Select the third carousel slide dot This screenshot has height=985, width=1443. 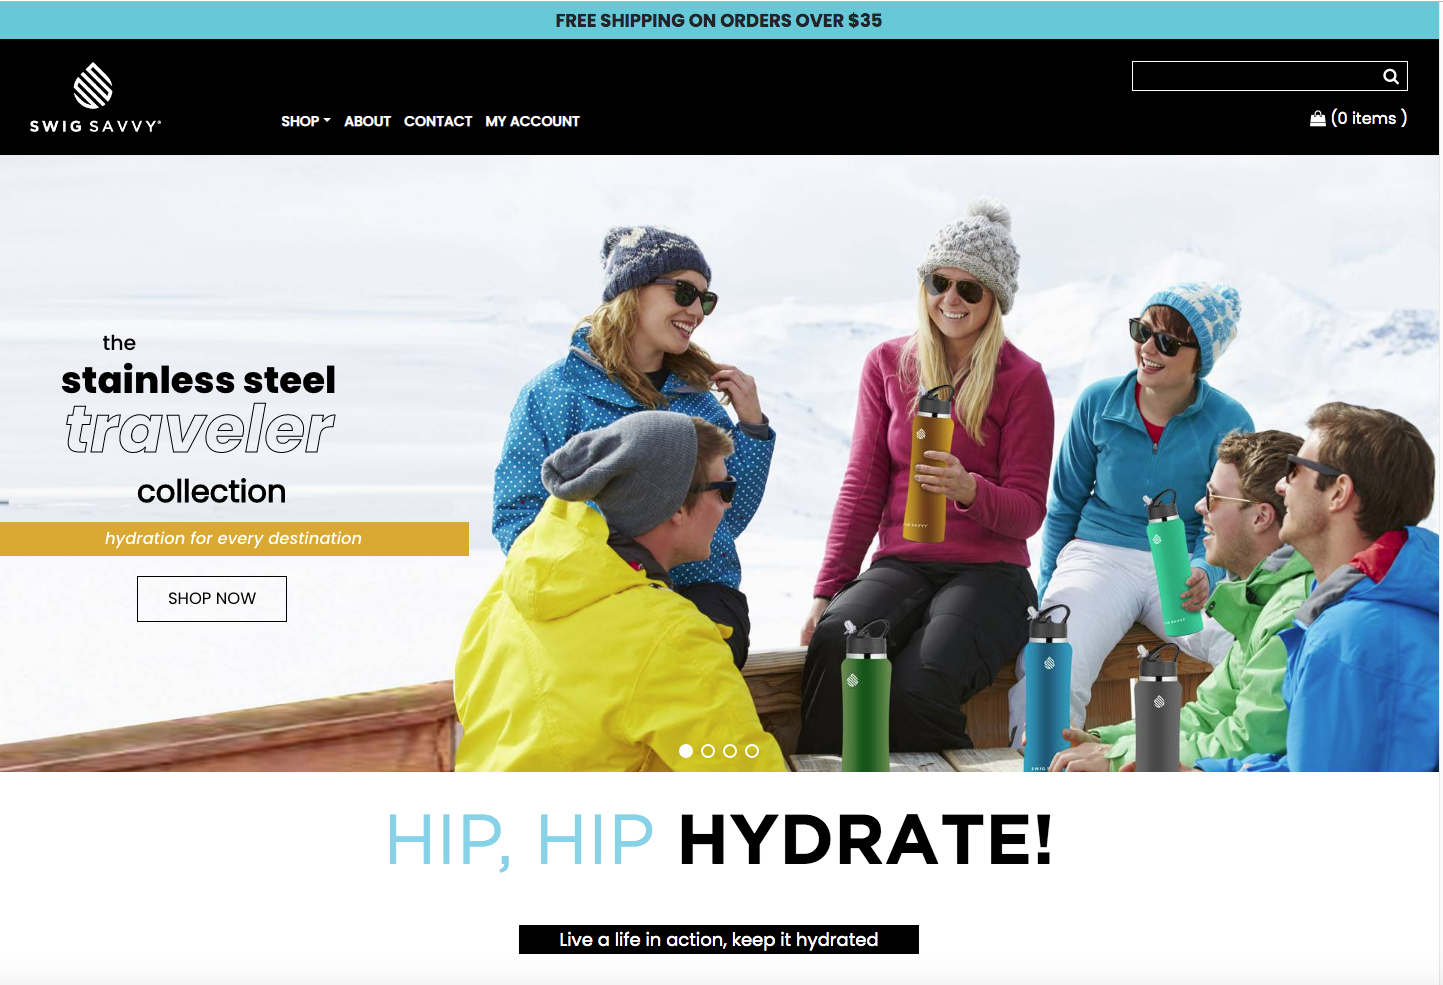[x=730, y=751]
